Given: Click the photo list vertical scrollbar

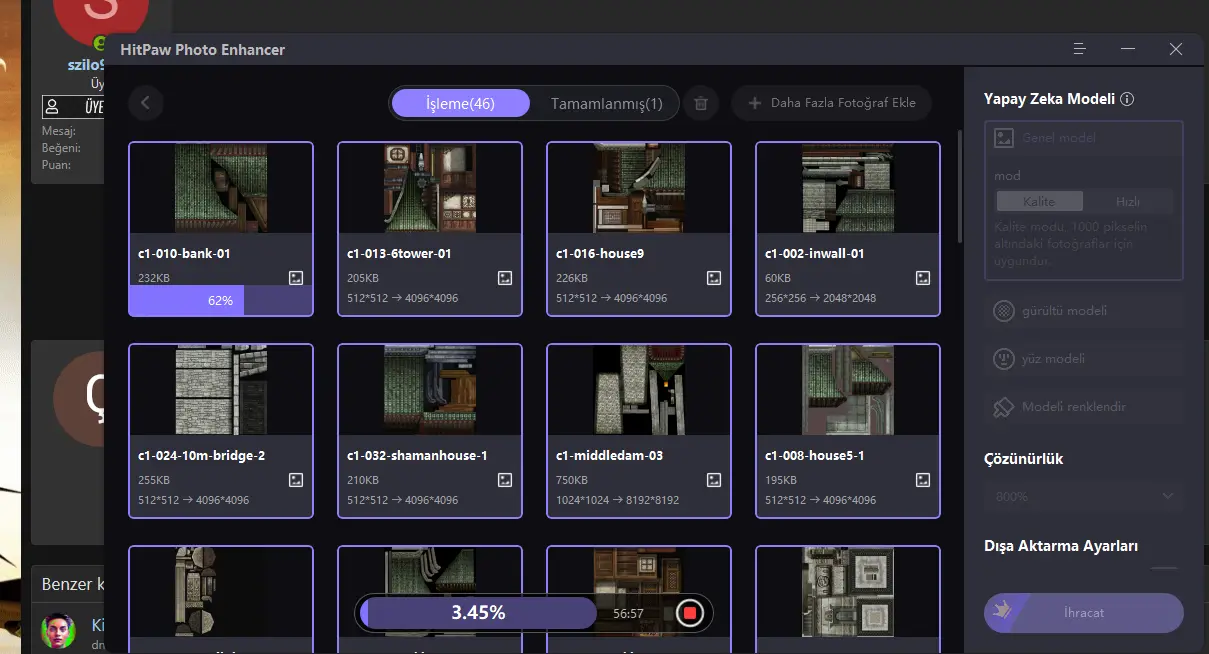Looking at the screenshot, I should tap(959, 185).
